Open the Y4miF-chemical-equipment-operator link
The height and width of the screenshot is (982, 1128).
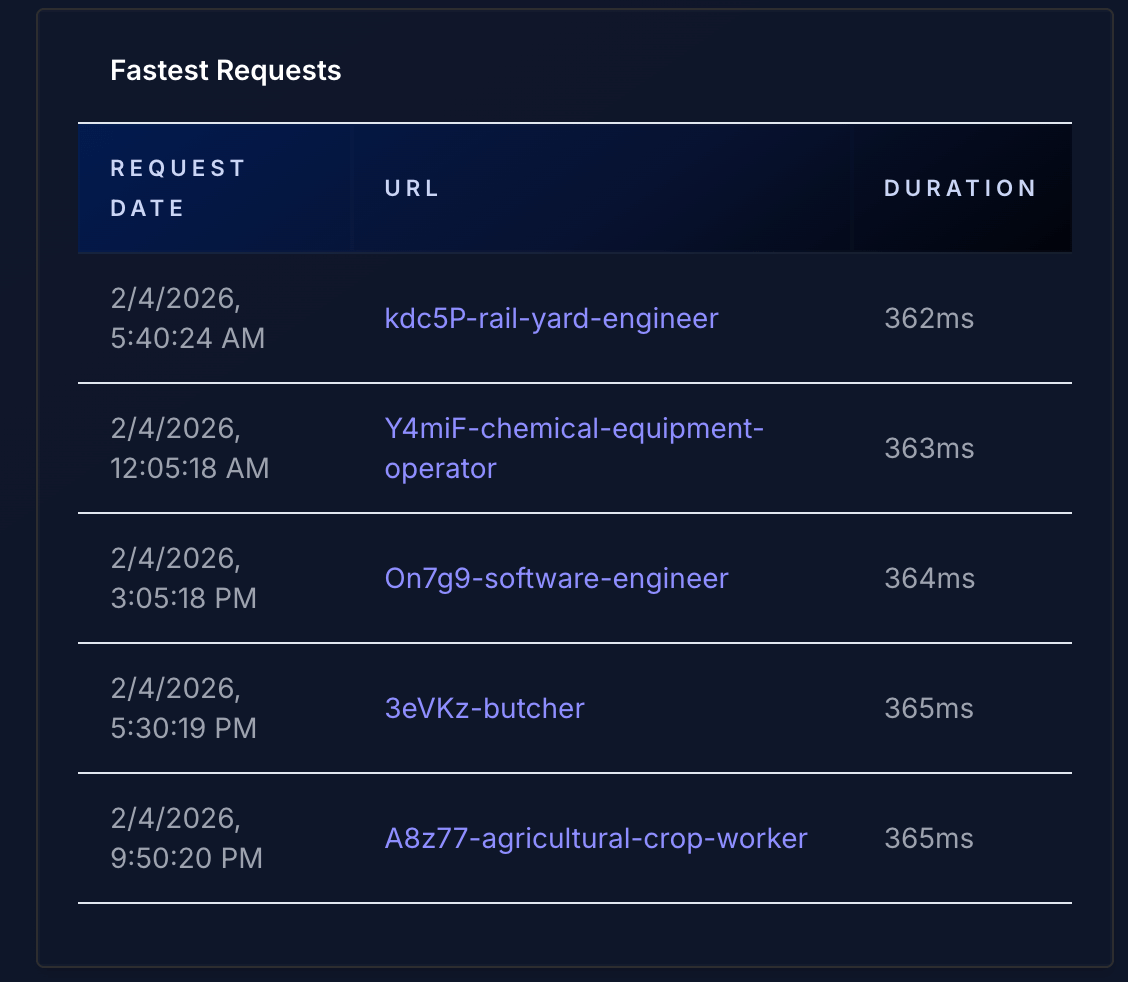[x=575, y=448]
